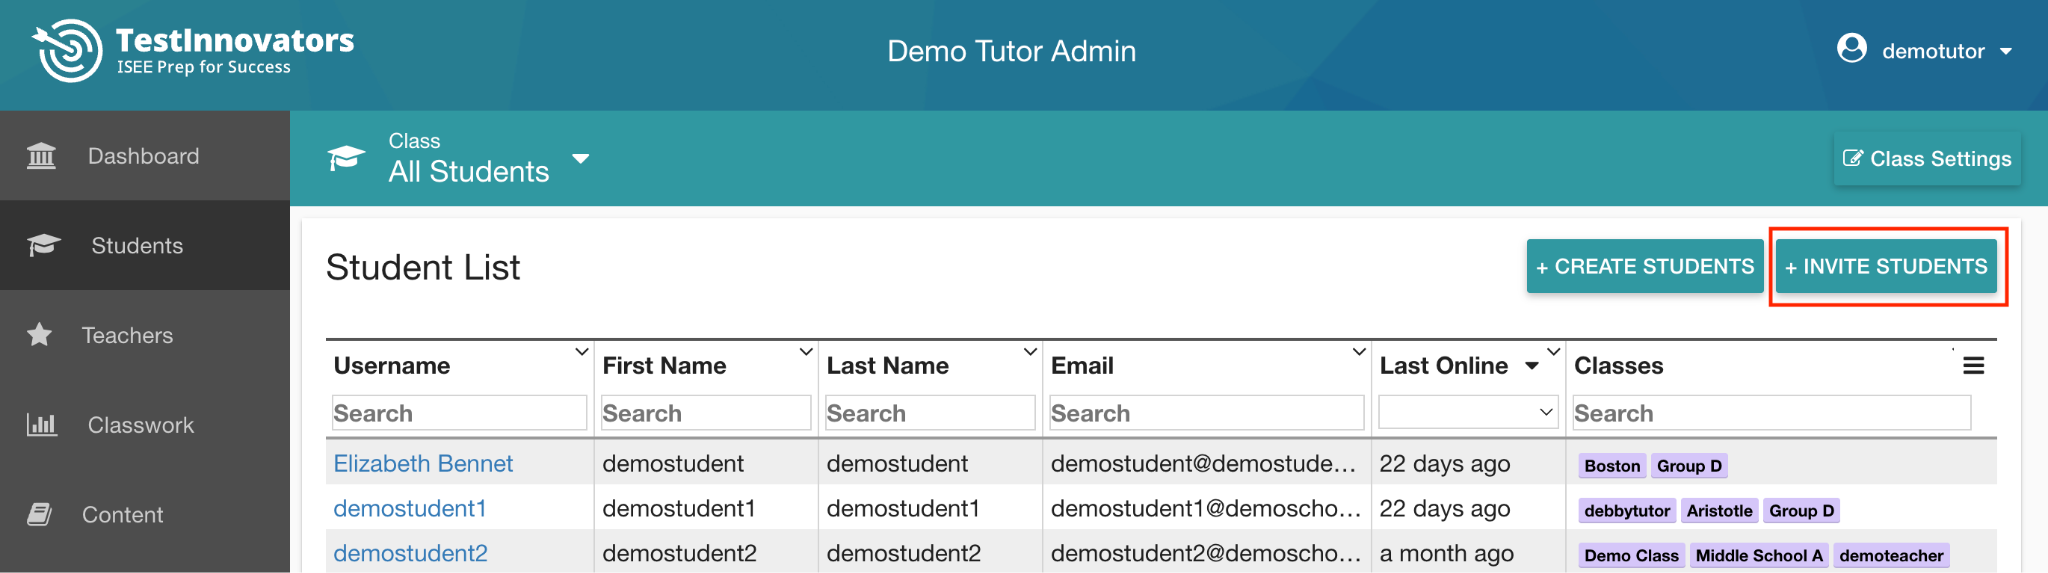
Task: Click the Demo Tutor Admin title
Action: tap(1011, 51)
